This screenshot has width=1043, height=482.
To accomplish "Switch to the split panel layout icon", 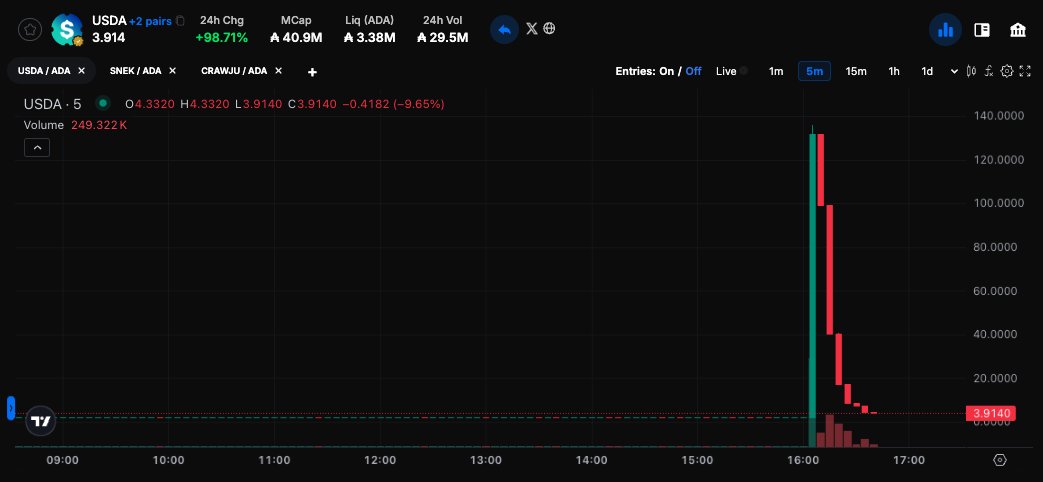I will [x=982, y=30].
